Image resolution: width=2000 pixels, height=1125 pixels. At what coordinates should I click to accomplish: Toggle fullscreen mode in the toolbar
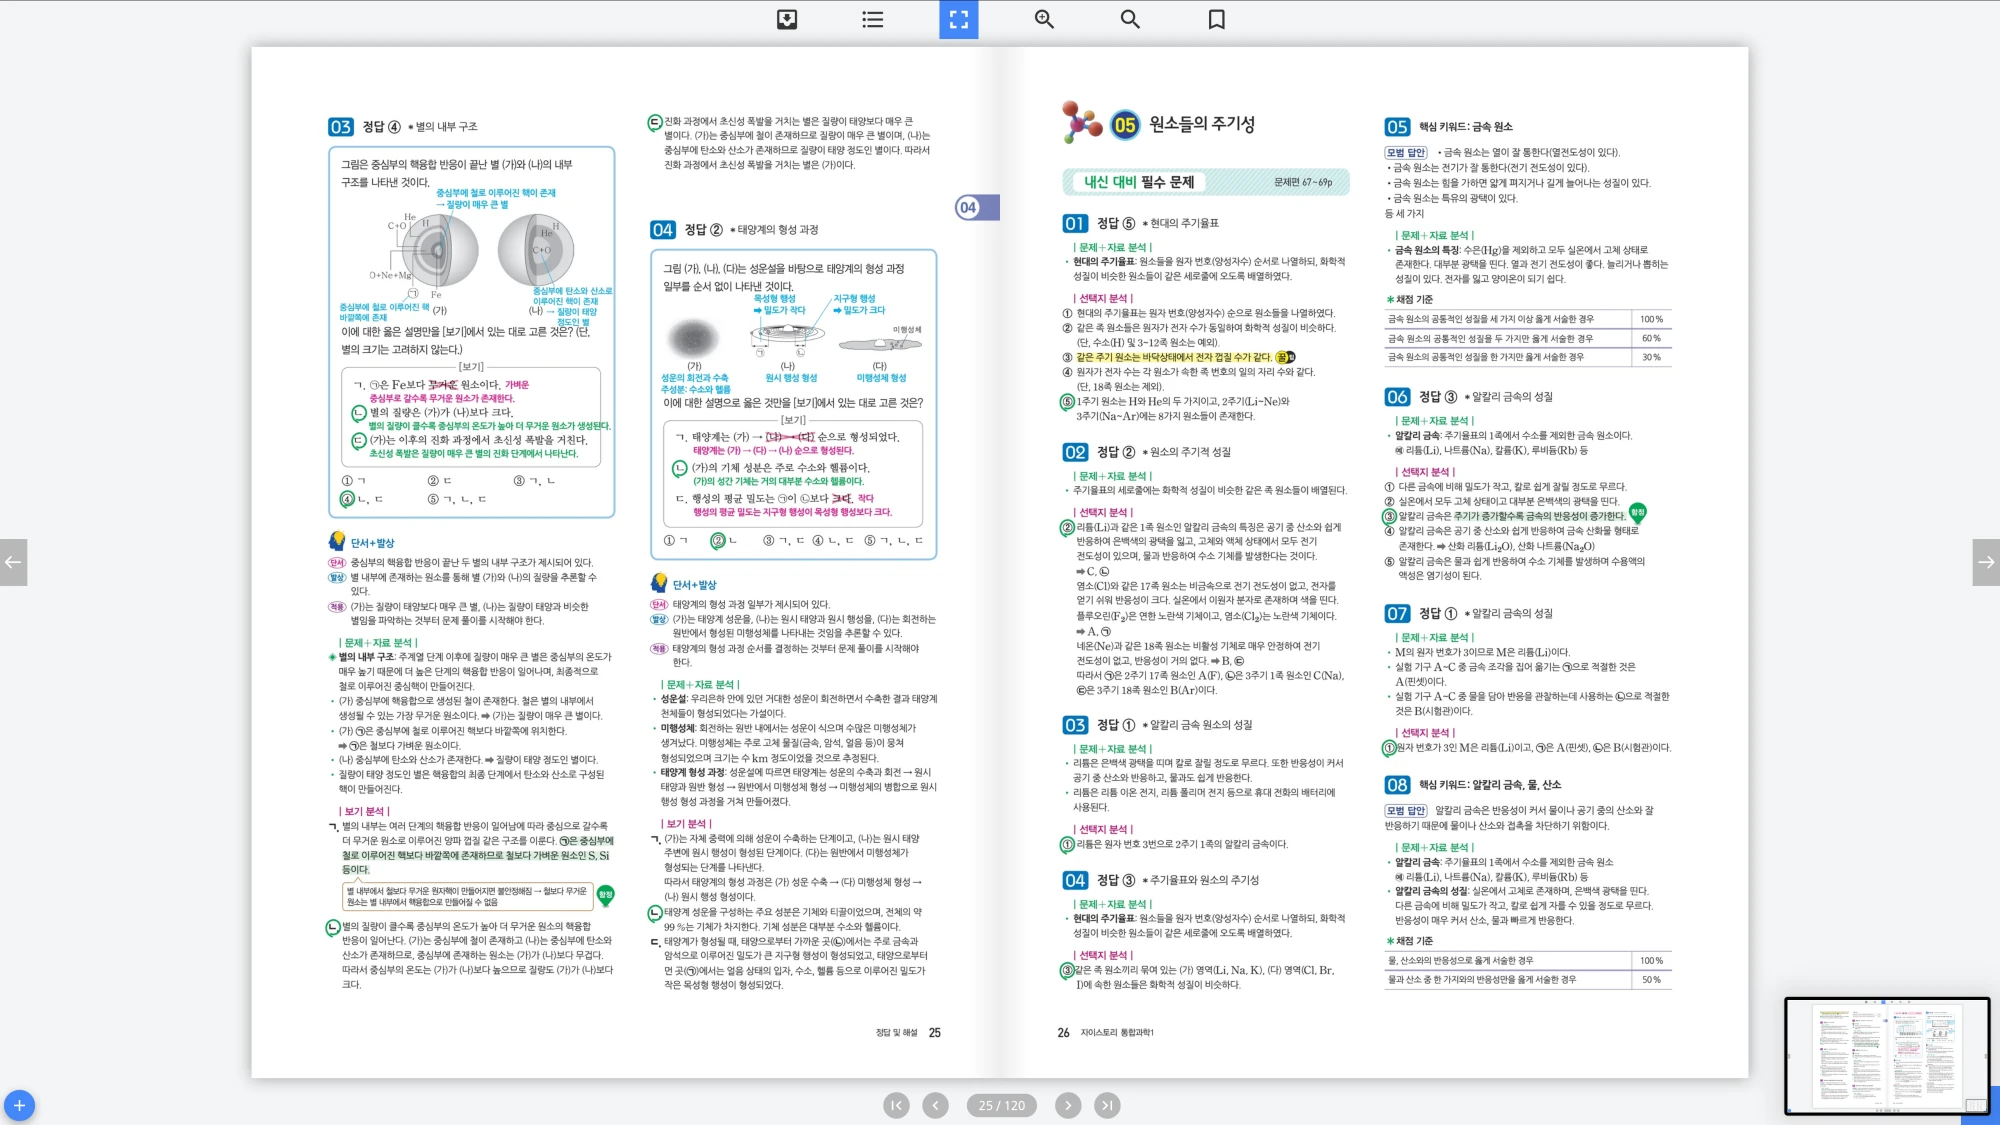pyautogui.click(x=958, y=19)
